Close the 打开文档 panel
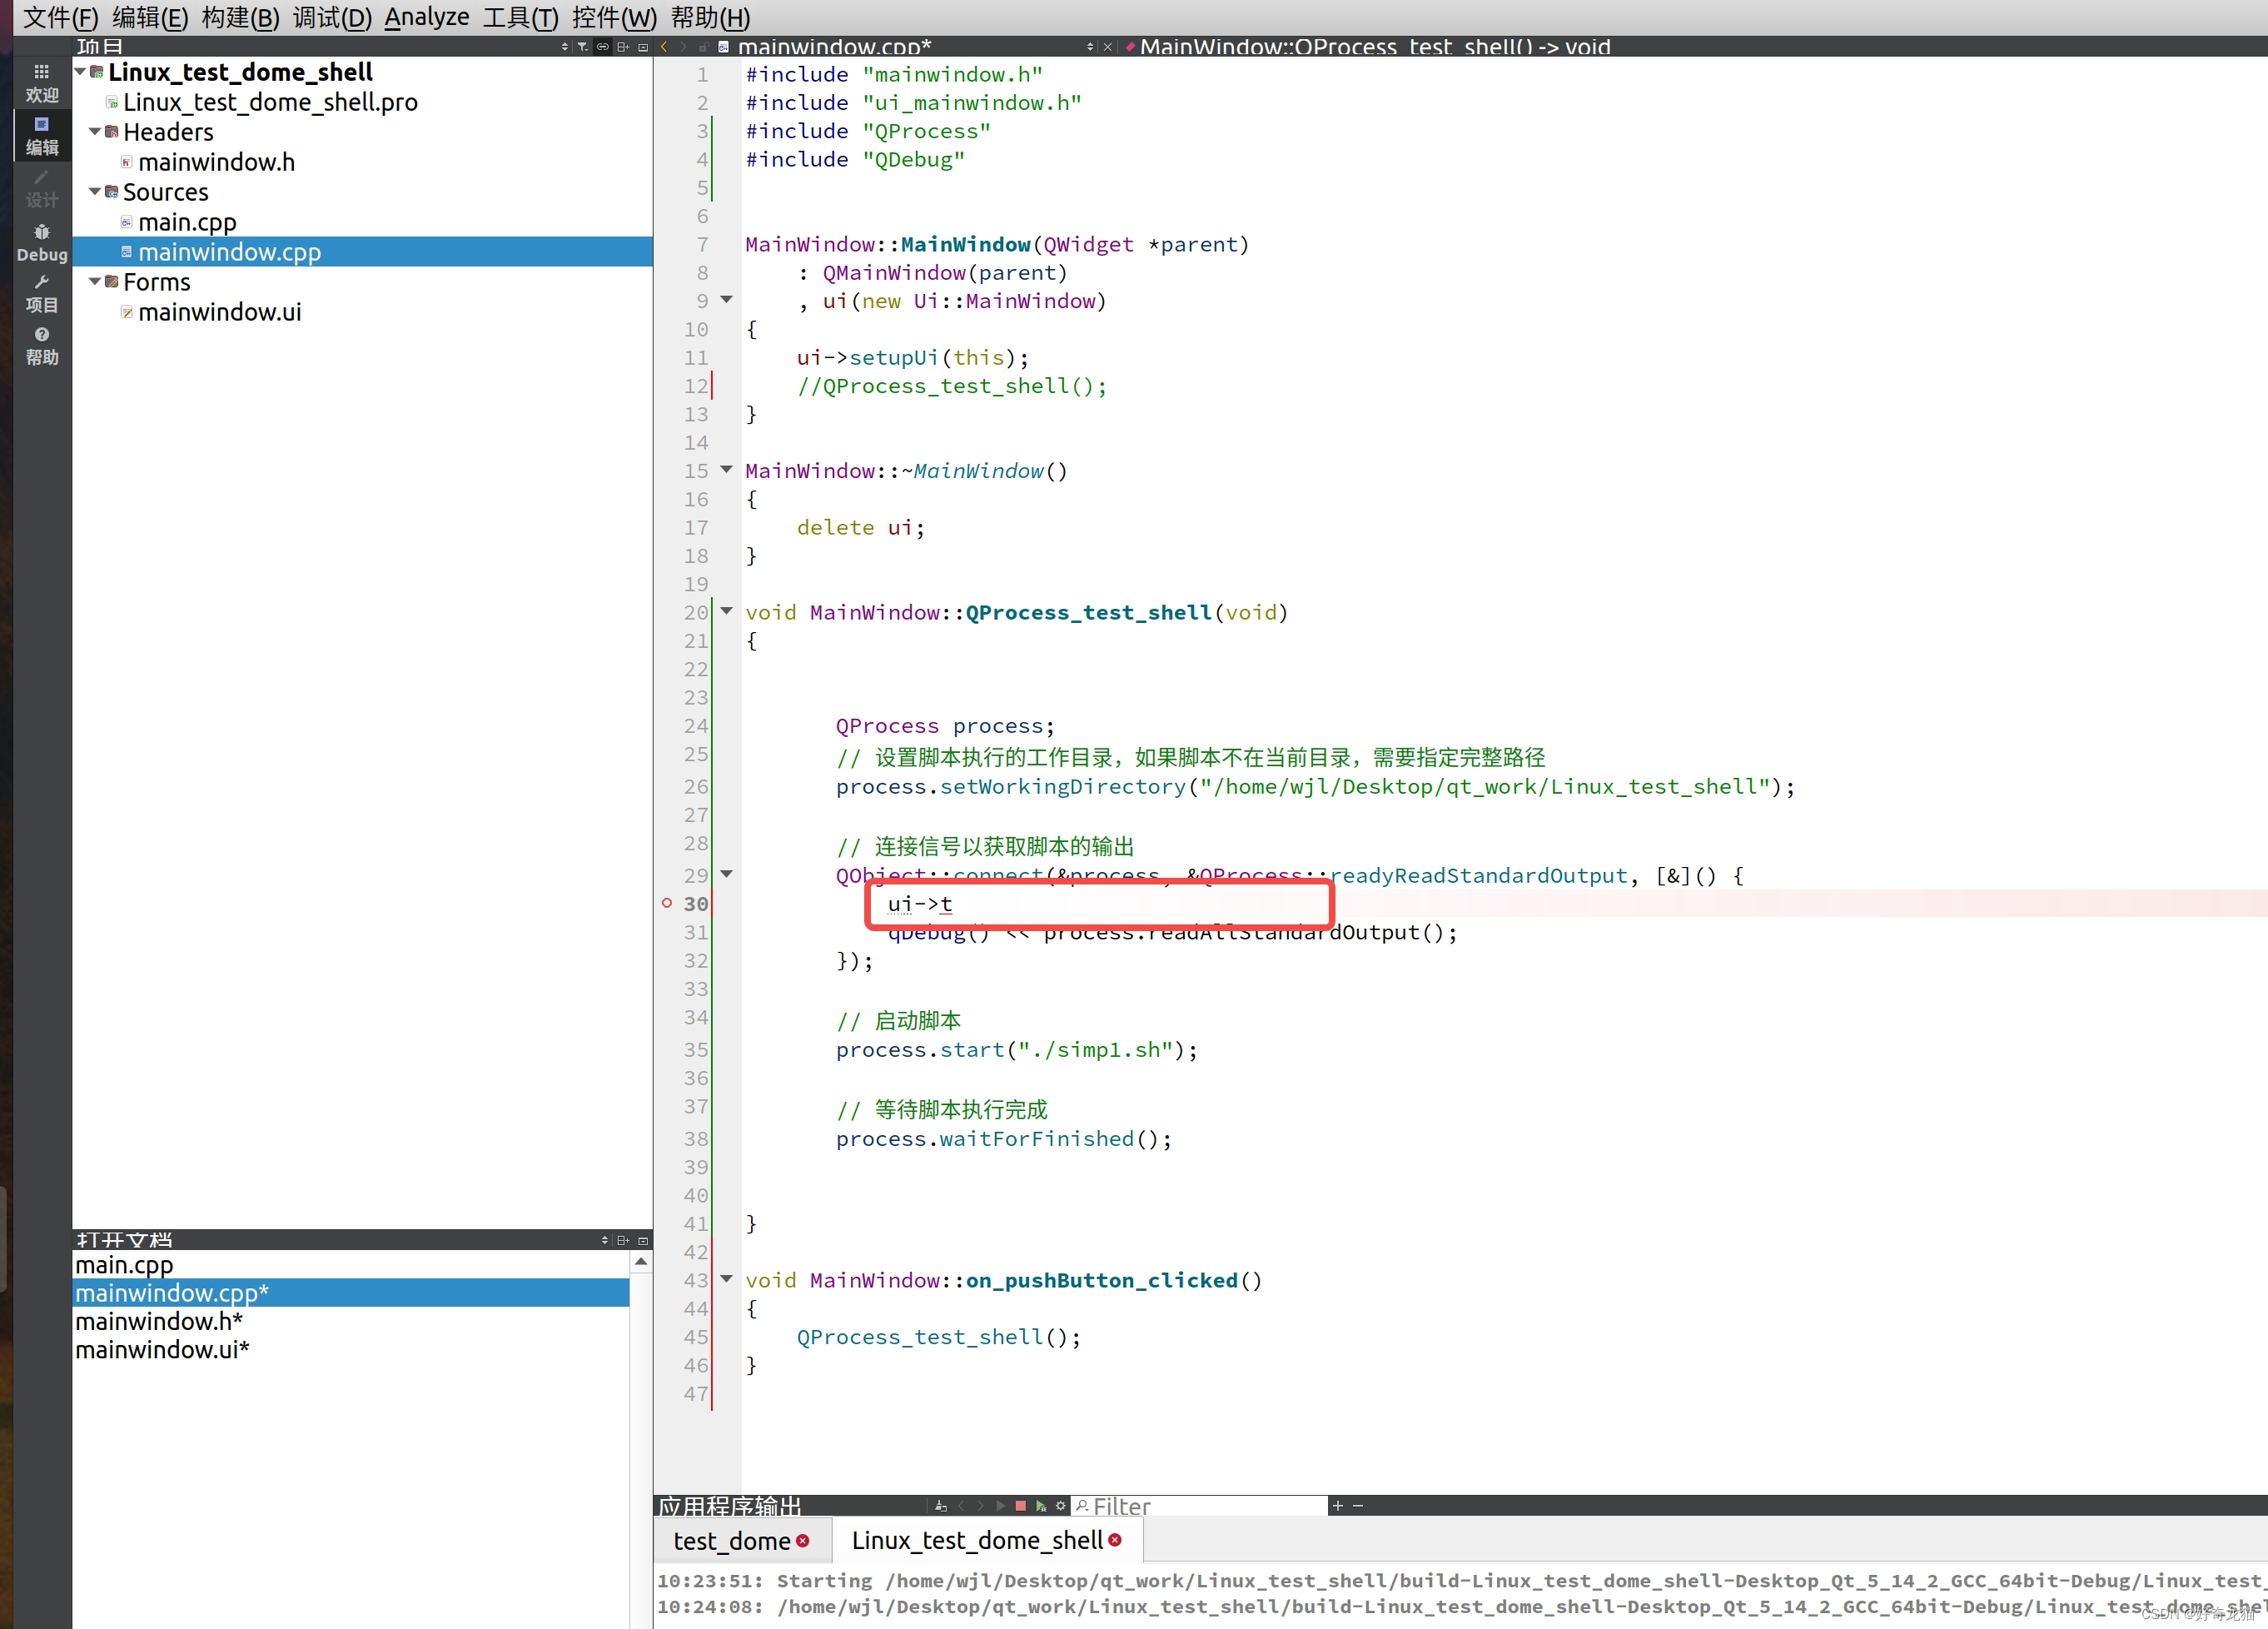This screenshot has height=1629, width=2268. point(643,1240)
